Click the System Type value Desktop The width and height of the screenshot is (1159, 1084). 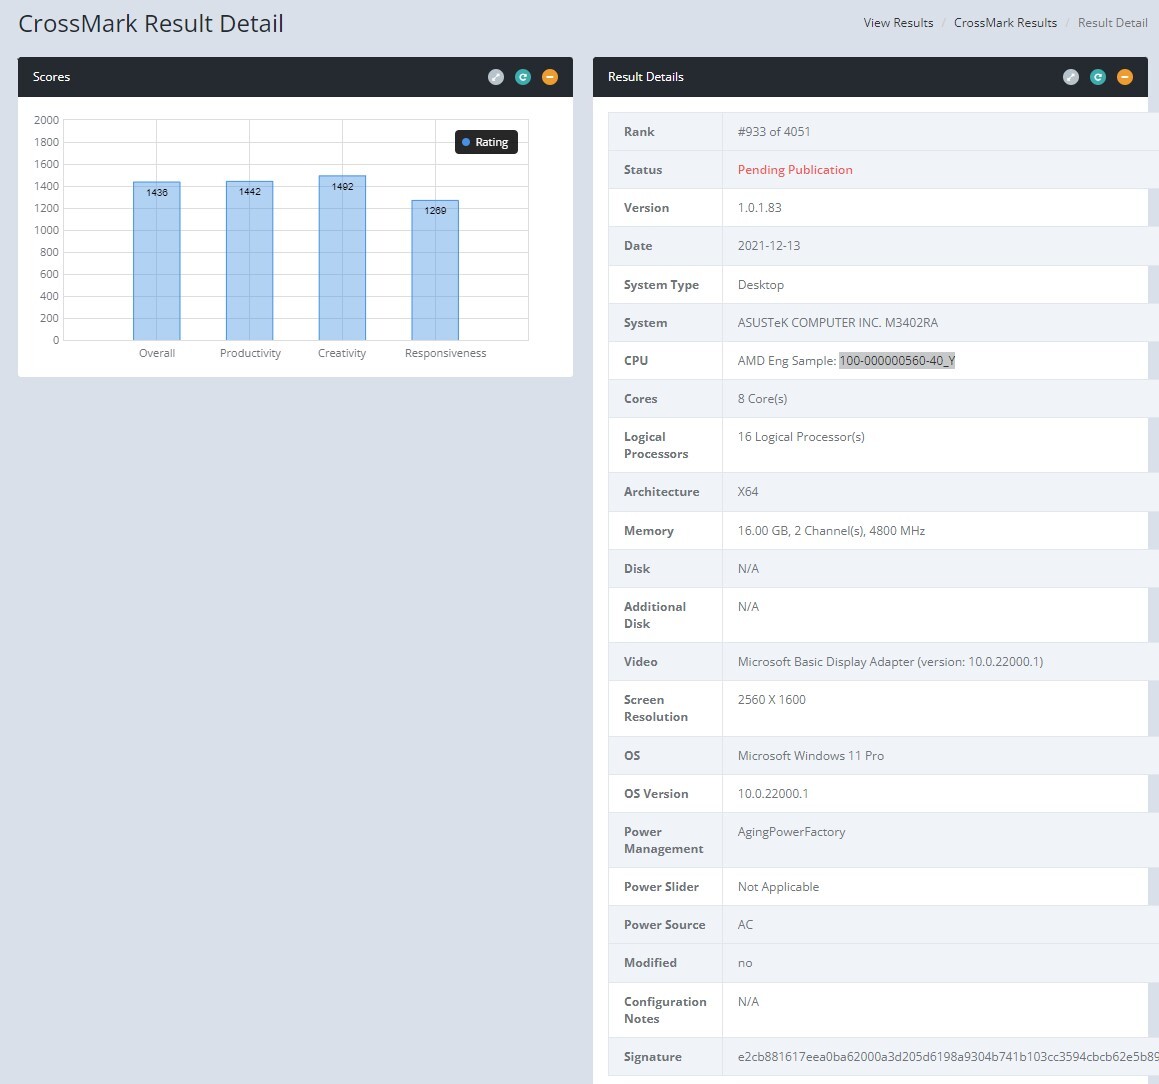click(x=761, y=284)
